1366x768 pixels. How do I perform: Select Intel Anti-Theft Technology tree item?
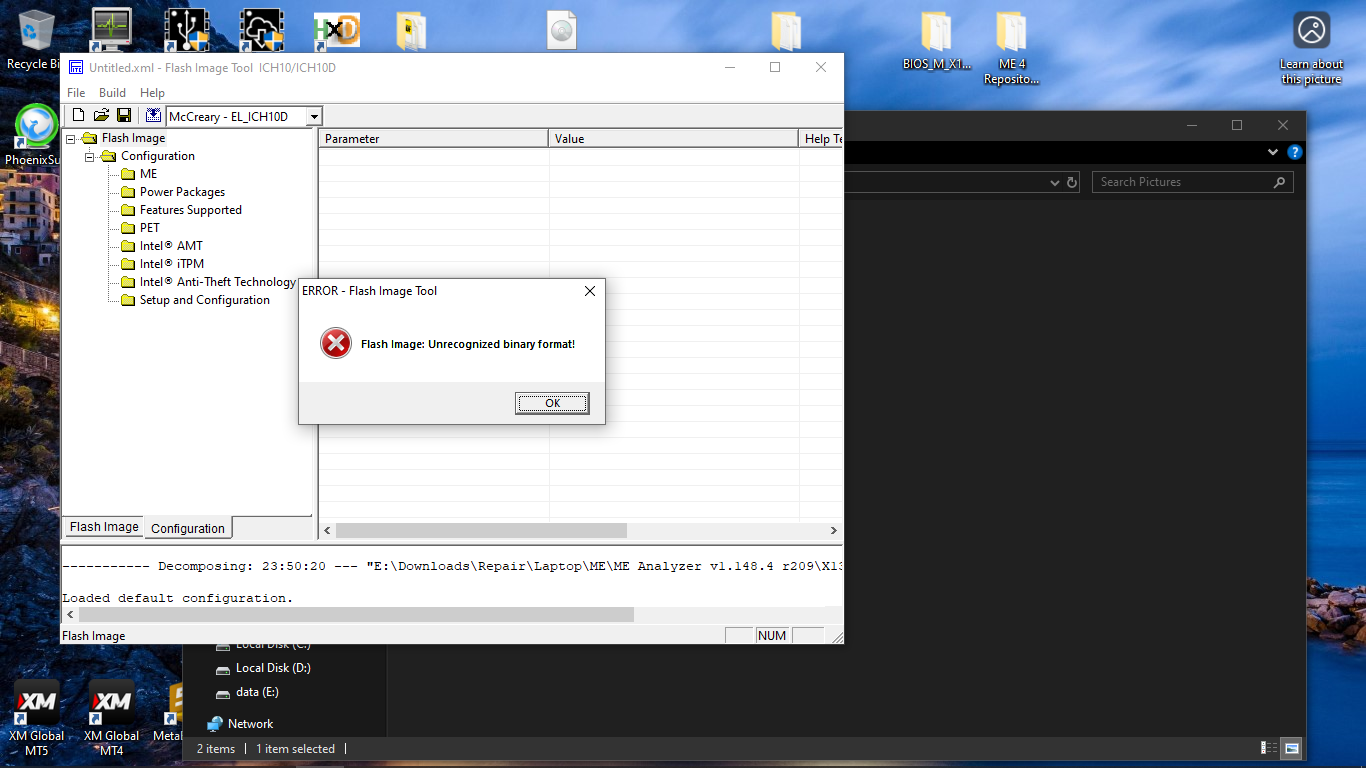tap(218, 282)
